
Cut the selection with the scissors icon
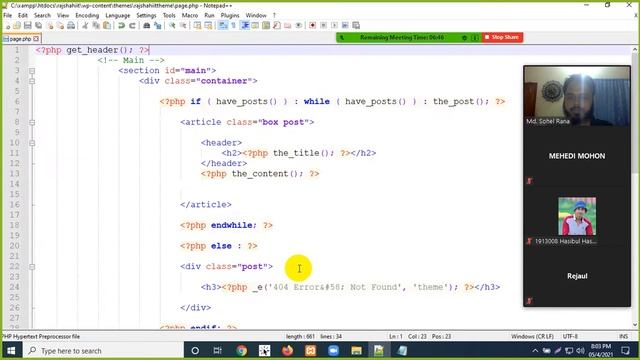85,26
